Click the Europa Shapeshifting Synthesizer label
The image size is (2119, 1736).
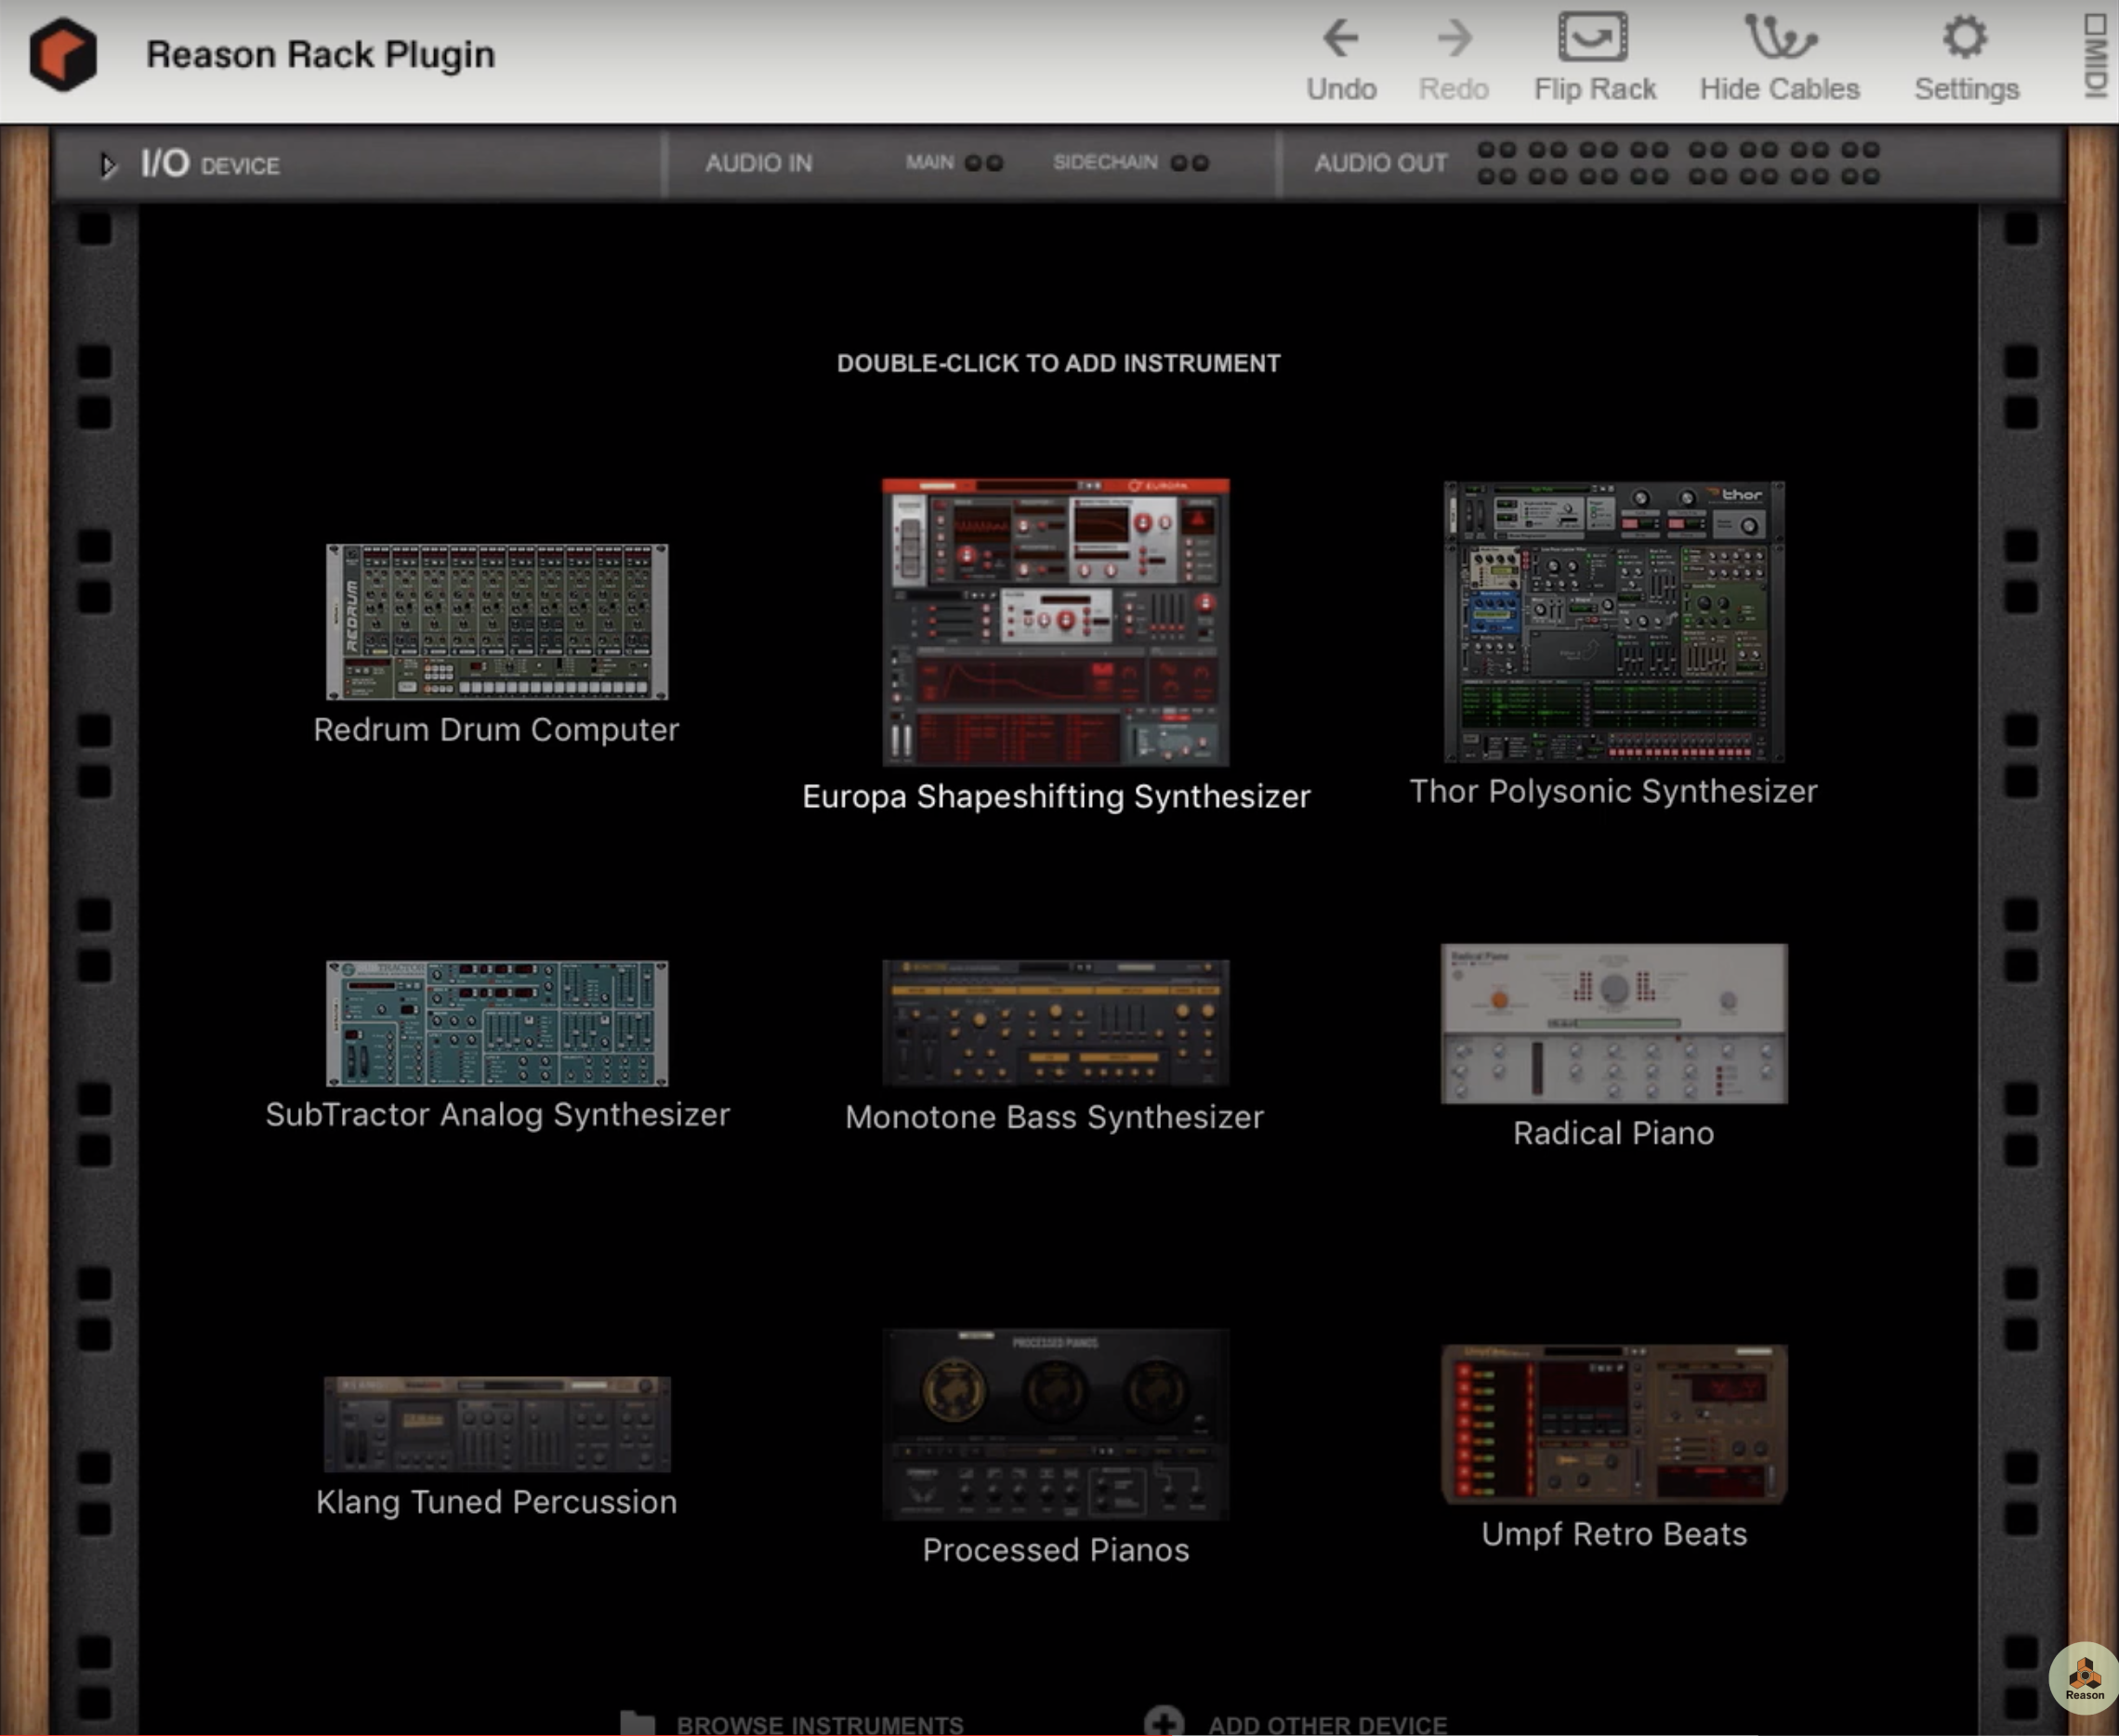[1056, 797]
